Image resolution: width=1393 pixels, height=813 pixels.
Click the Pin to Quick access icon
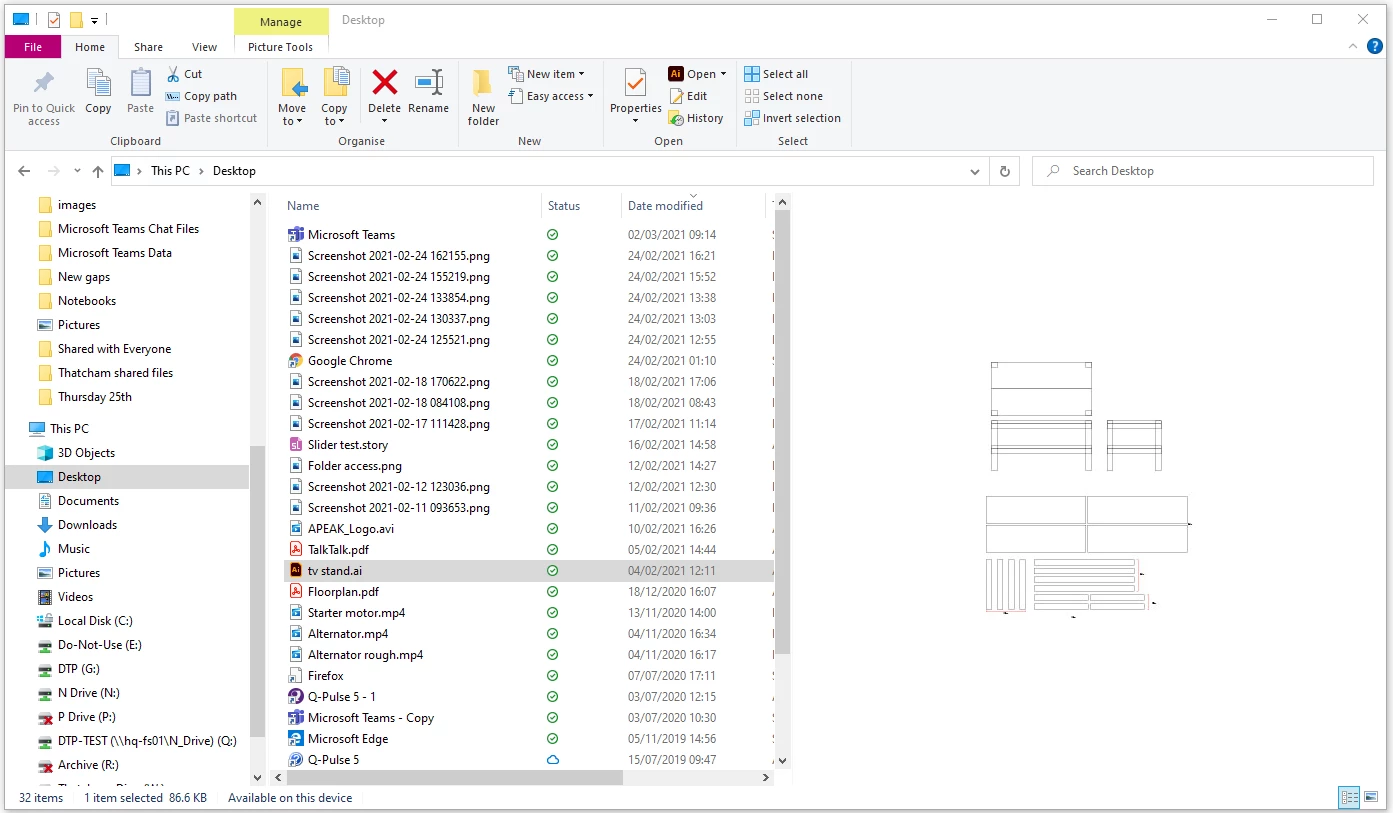click(43, 84)
